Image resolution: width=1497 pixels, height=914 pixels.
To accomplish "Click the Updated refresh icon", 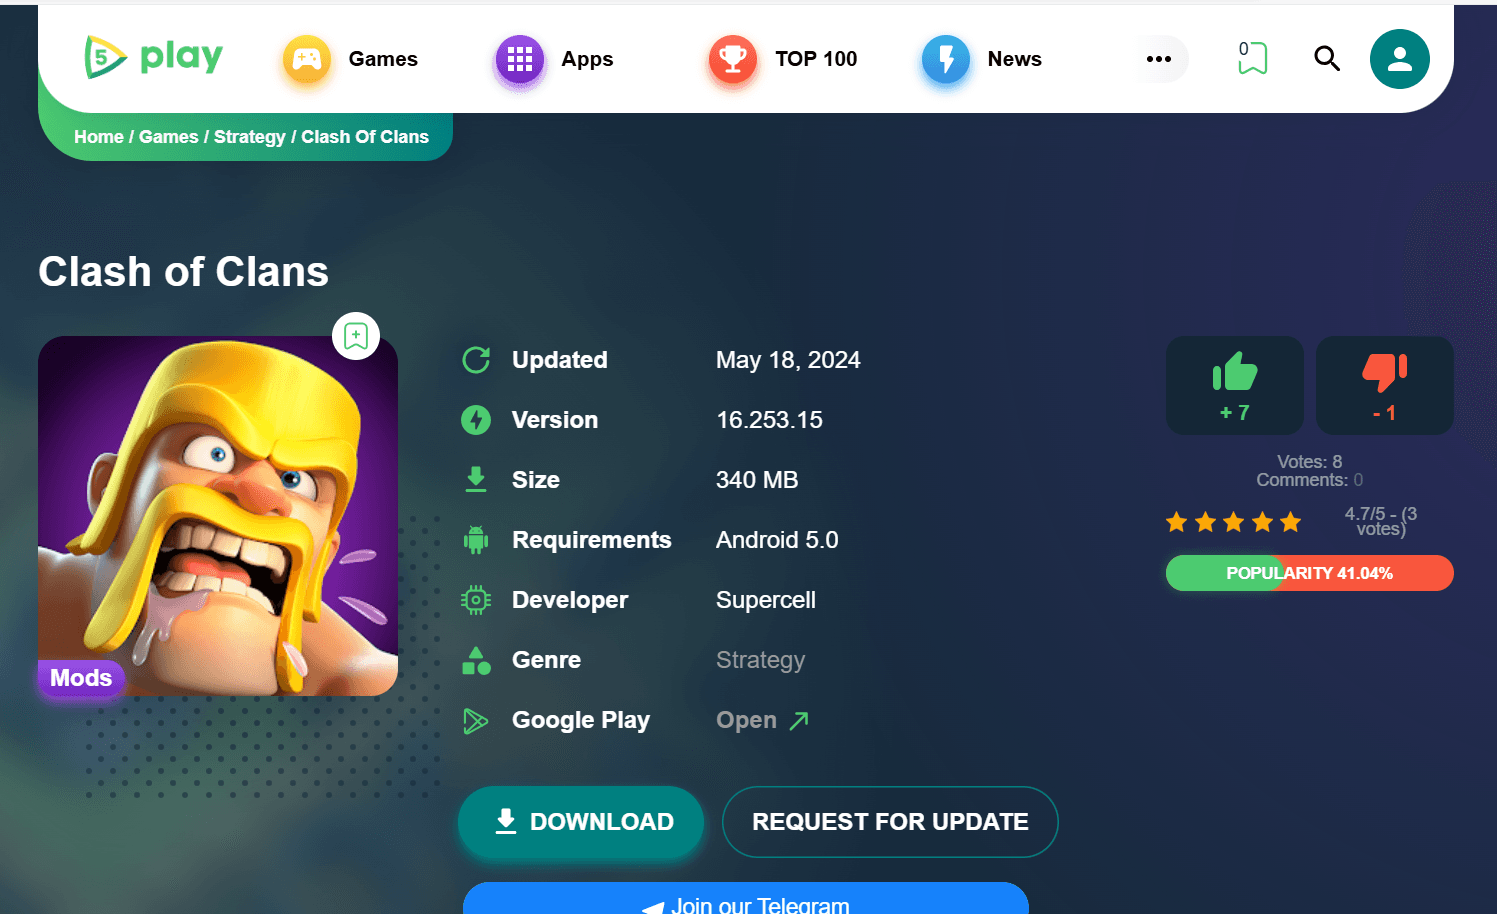I will click(476, 360).
